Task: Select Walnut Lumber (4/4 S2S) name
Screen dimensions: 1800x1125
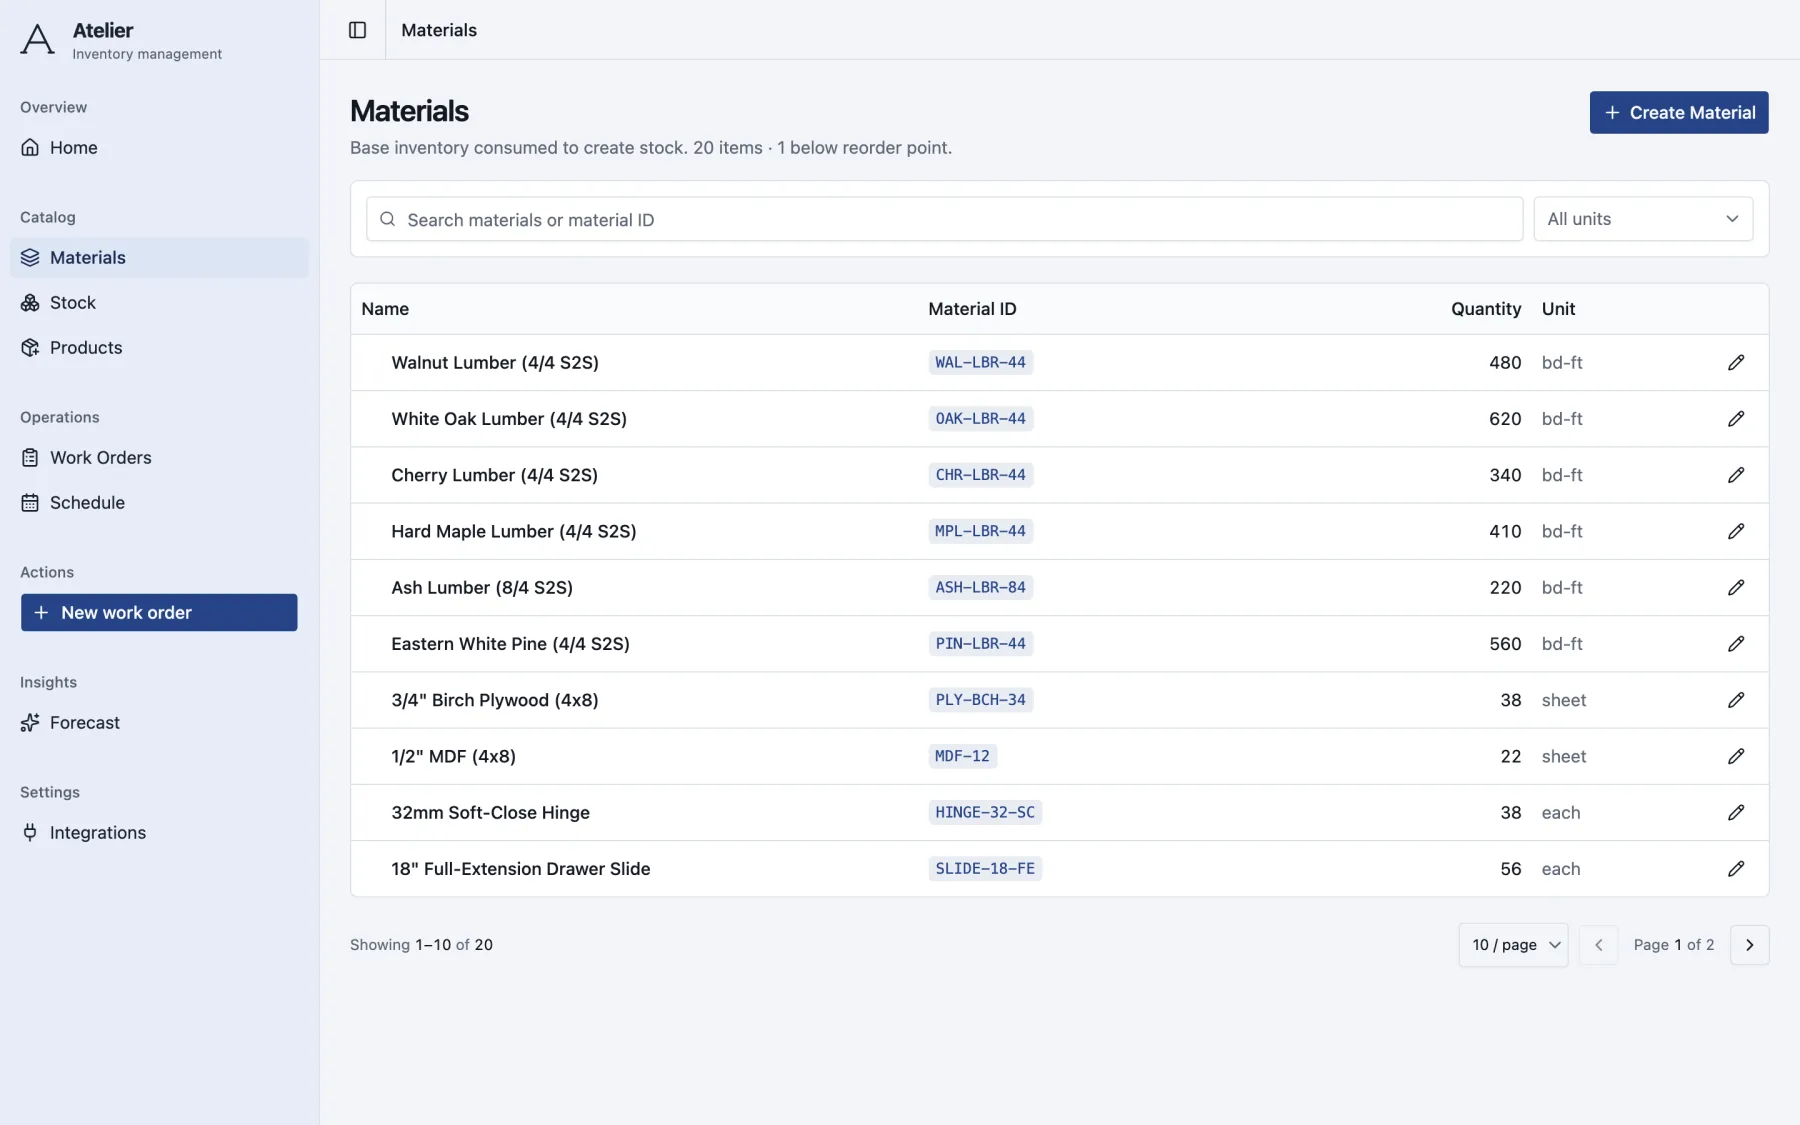Action: coord(495,363)
